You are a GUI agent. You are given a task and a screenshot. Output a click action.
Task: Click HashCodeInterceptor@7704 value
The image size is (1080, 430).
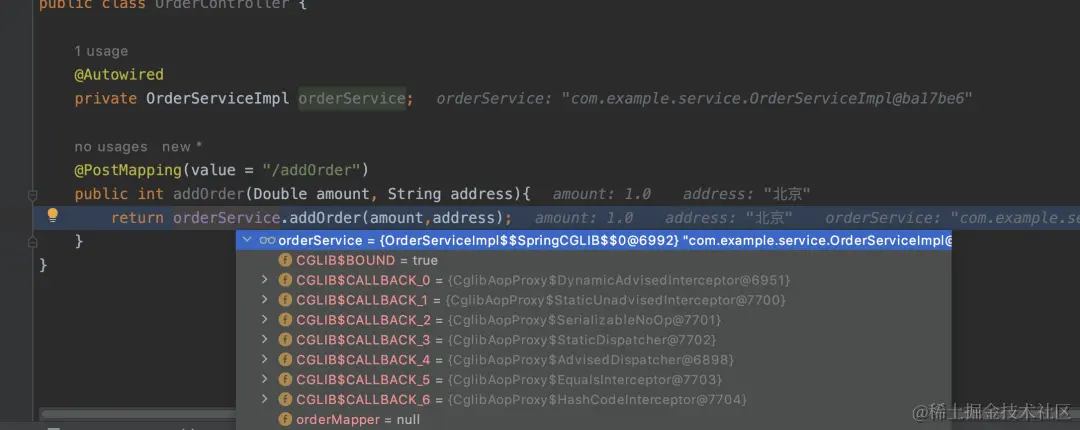(597, 400)
